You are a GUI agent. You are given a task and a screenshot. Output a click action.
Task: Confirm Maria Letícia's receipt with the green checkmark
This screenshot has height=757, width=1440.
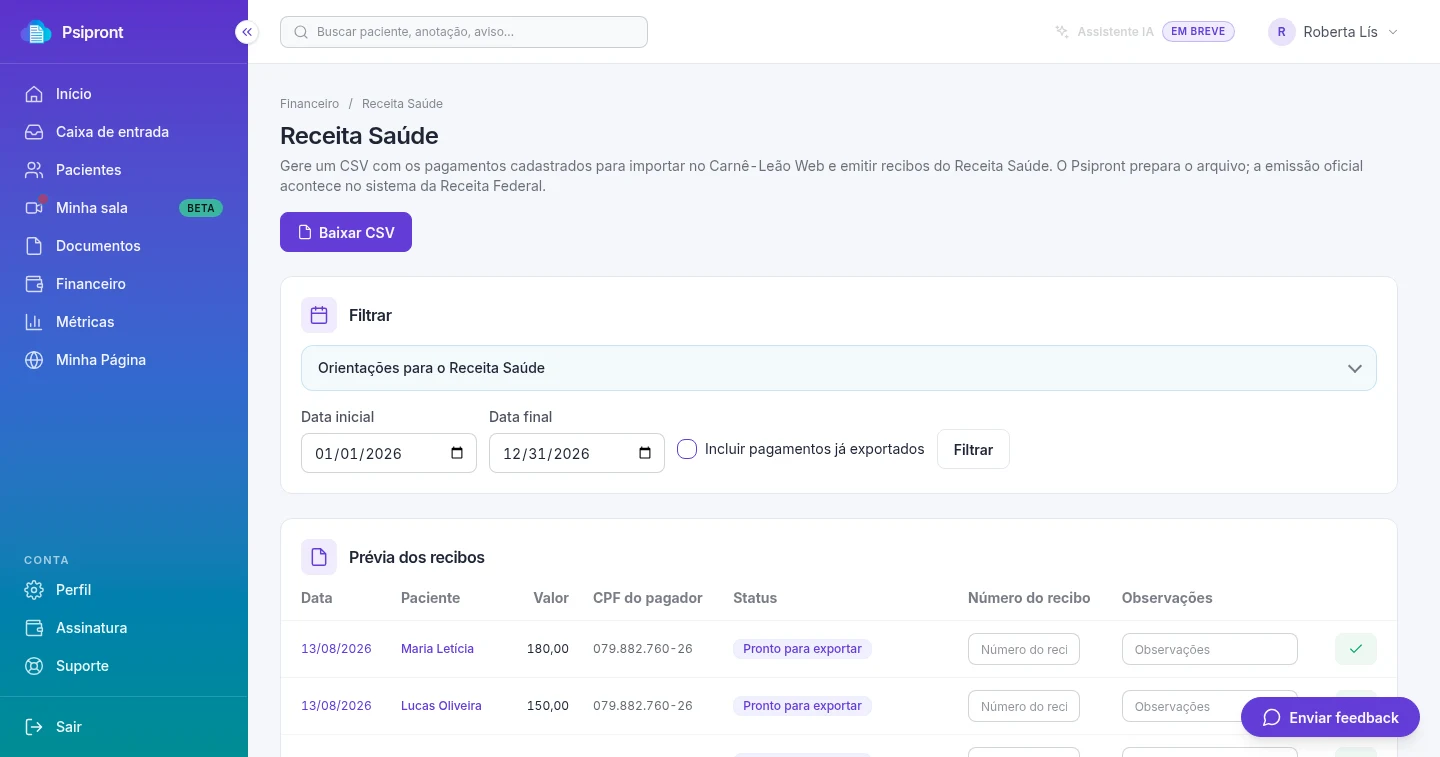(1356, 649)
